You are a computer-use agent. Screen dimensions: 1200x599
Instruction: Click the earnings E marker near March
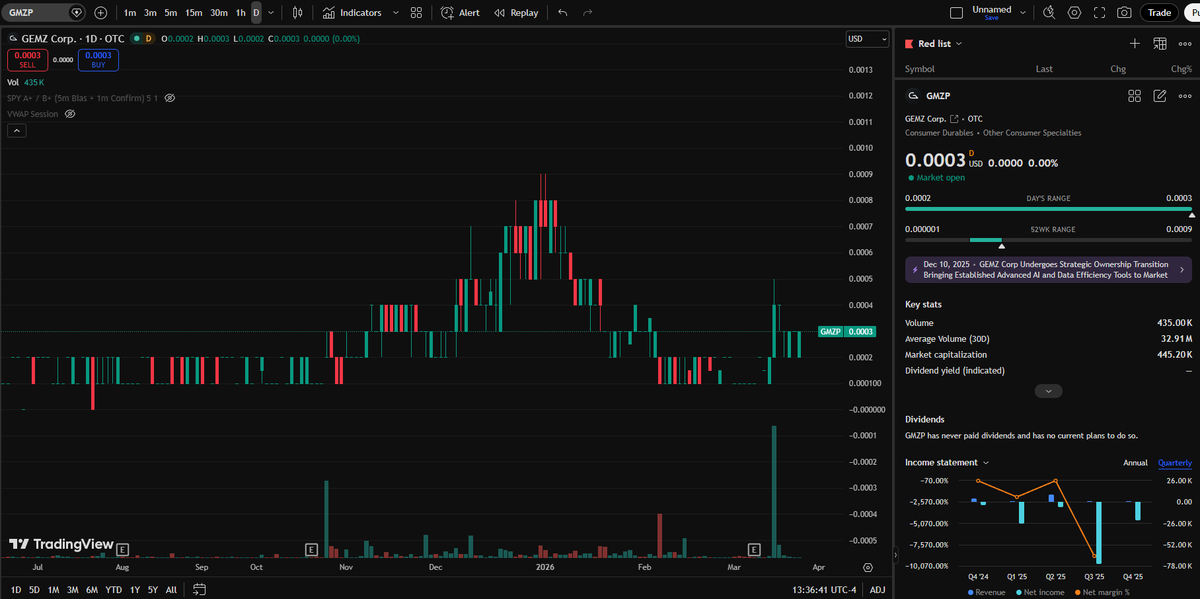[x=755, y=549]
